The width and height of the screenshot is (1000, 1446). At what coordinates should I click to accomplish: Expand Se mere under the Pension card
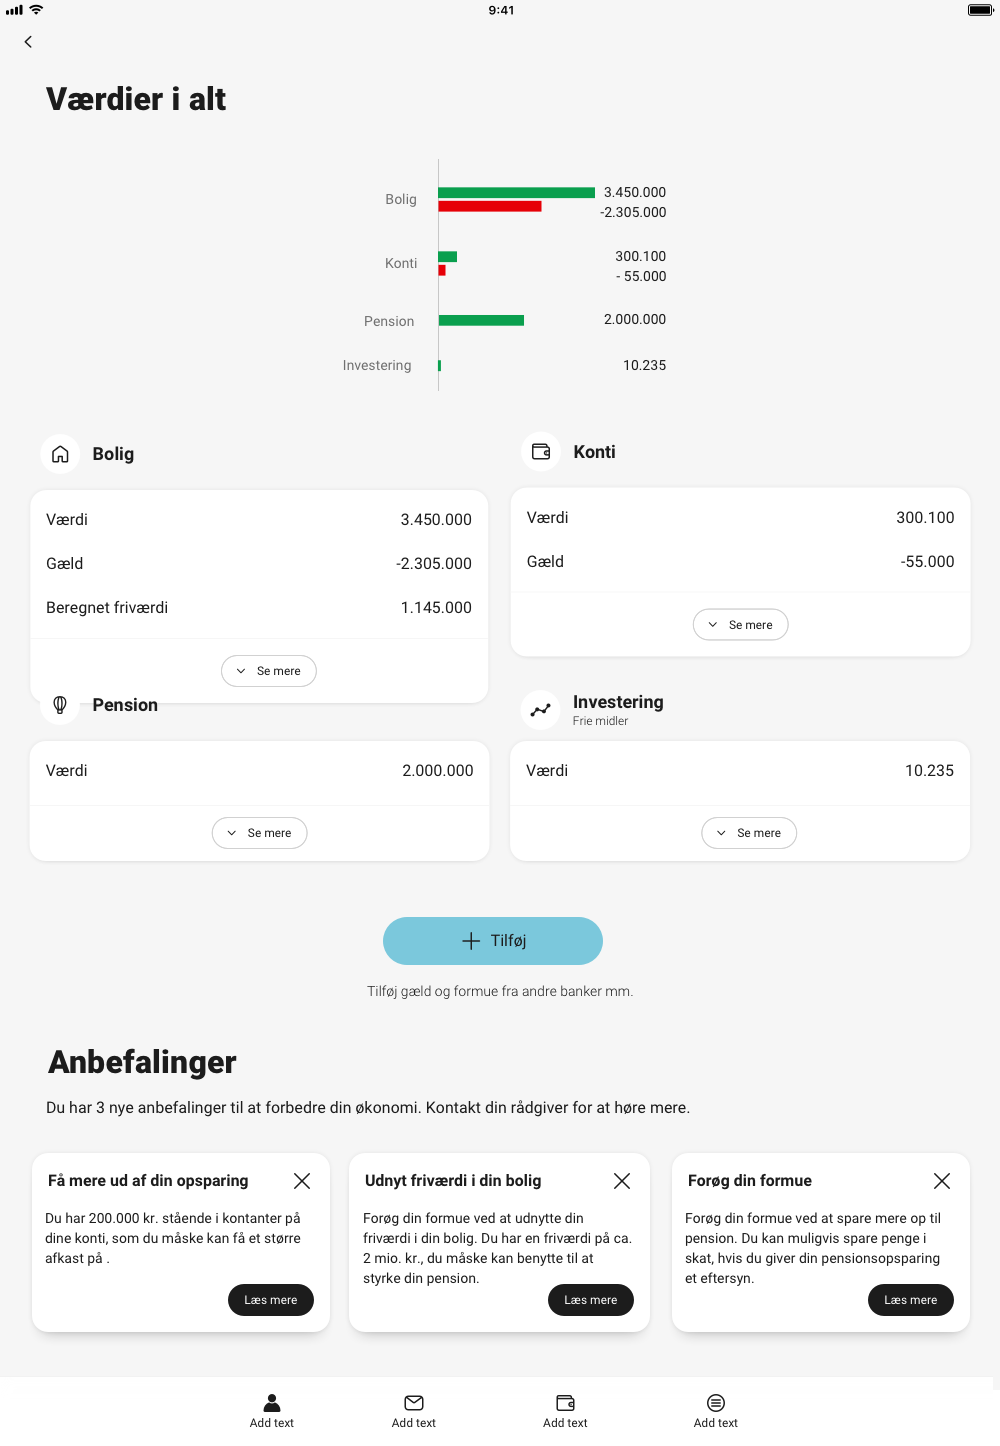coord(259,832)
